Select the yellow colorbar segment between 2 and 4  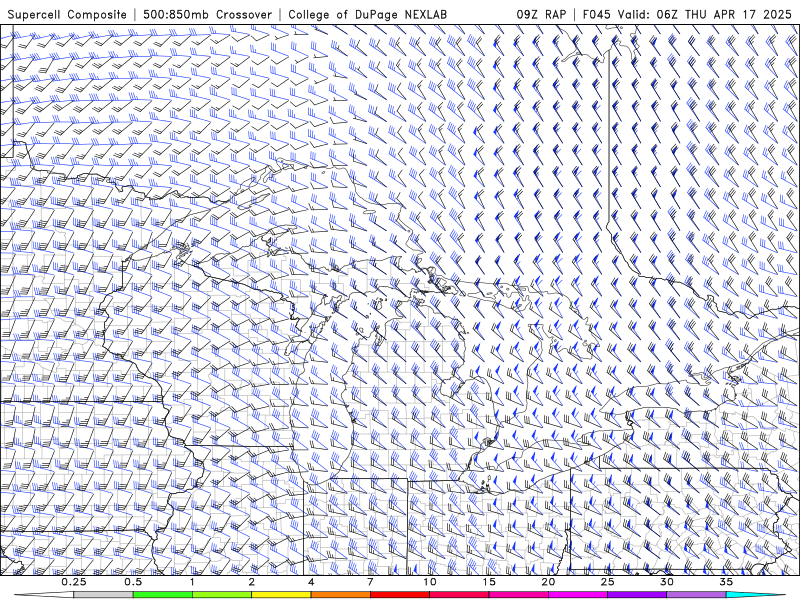(281, 595)
